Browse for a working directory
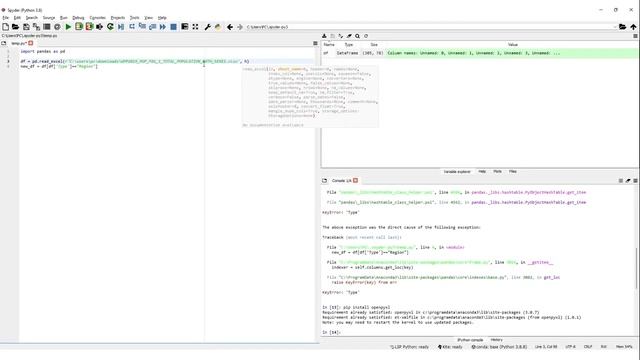This screenshot has width=640, height=360. (x=622, y=27)
